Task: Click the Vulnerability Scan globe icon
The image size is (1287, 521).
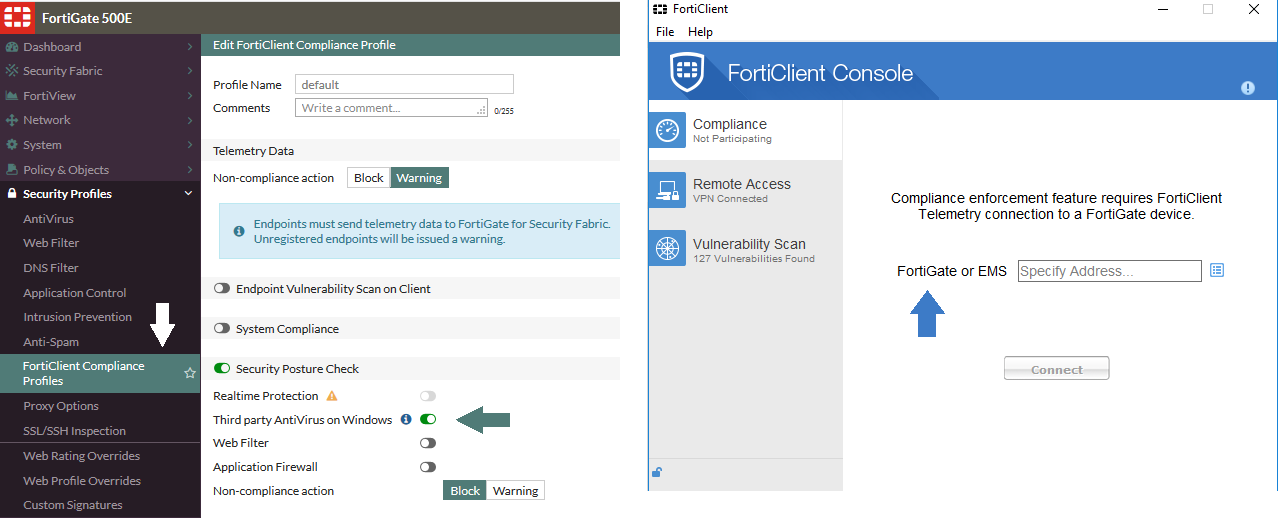Action: click(x=667, y=249)
